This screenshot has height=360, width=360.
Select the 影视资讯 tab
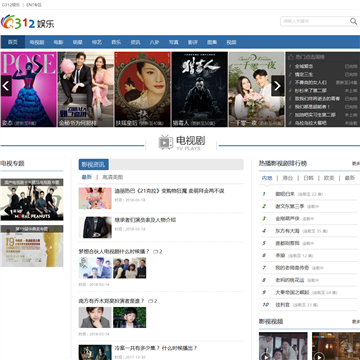(x=94, y=164)
